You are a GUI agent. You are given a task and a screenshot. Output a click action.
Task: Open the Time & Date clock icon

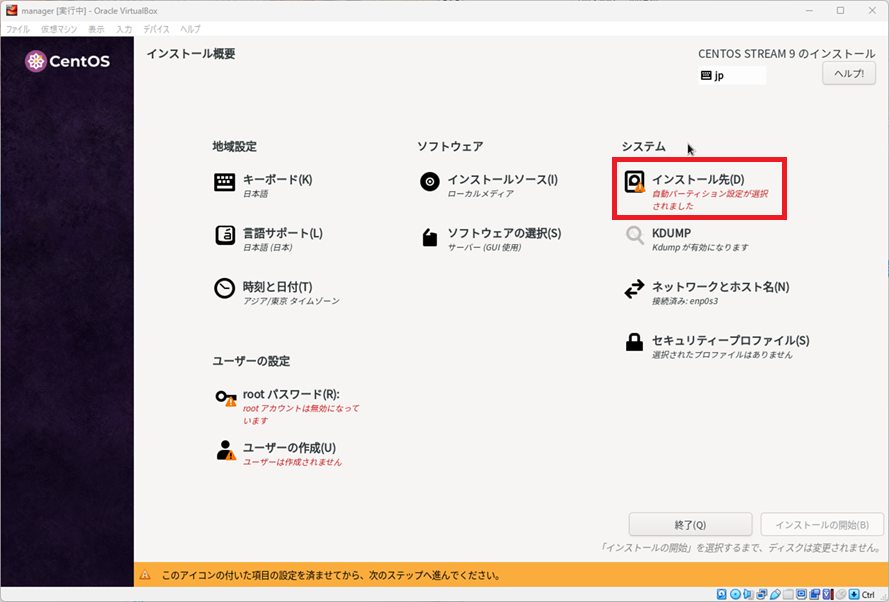225,288
